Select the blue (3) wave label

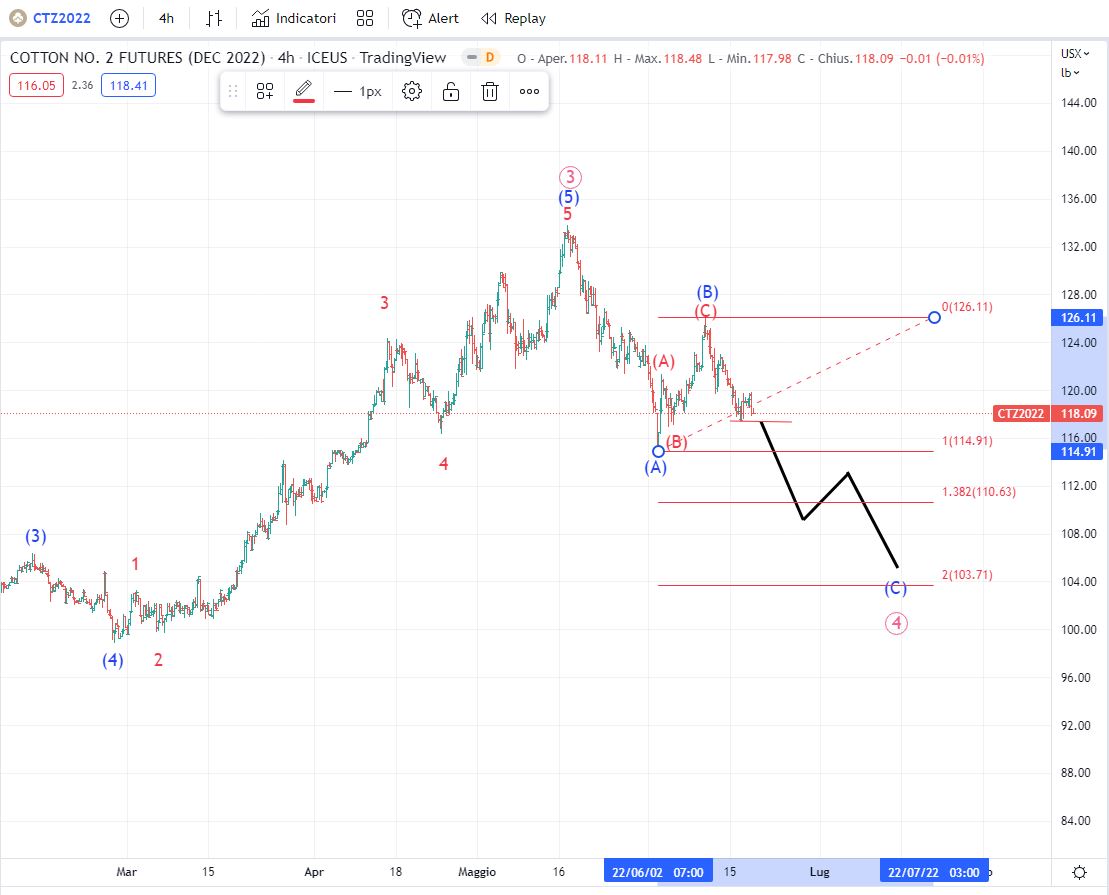36,536
